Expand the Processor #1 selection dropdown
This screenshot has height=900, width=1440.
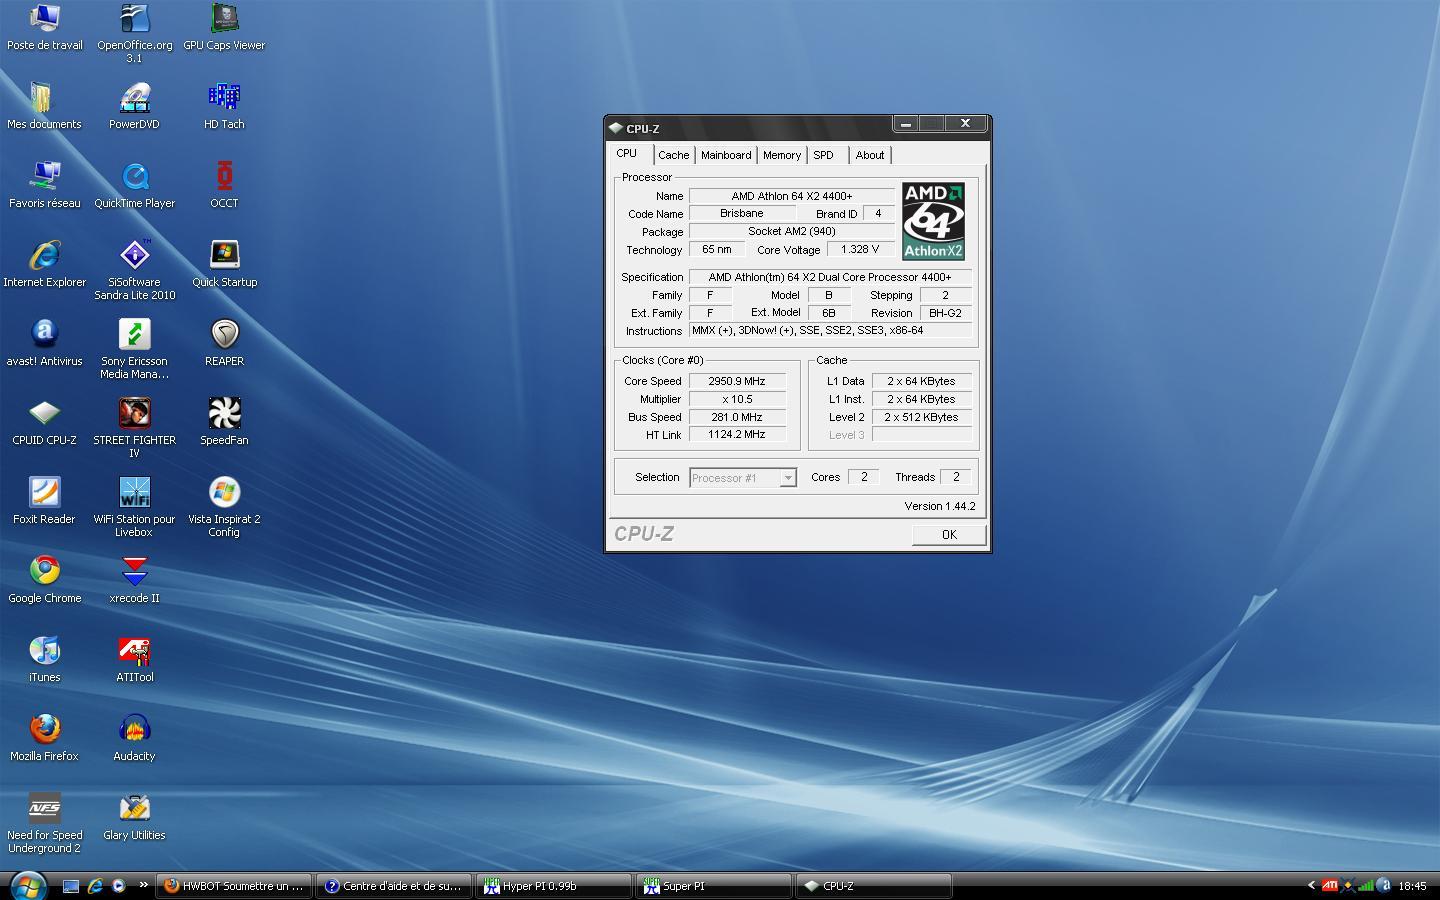tap(788, 478)
